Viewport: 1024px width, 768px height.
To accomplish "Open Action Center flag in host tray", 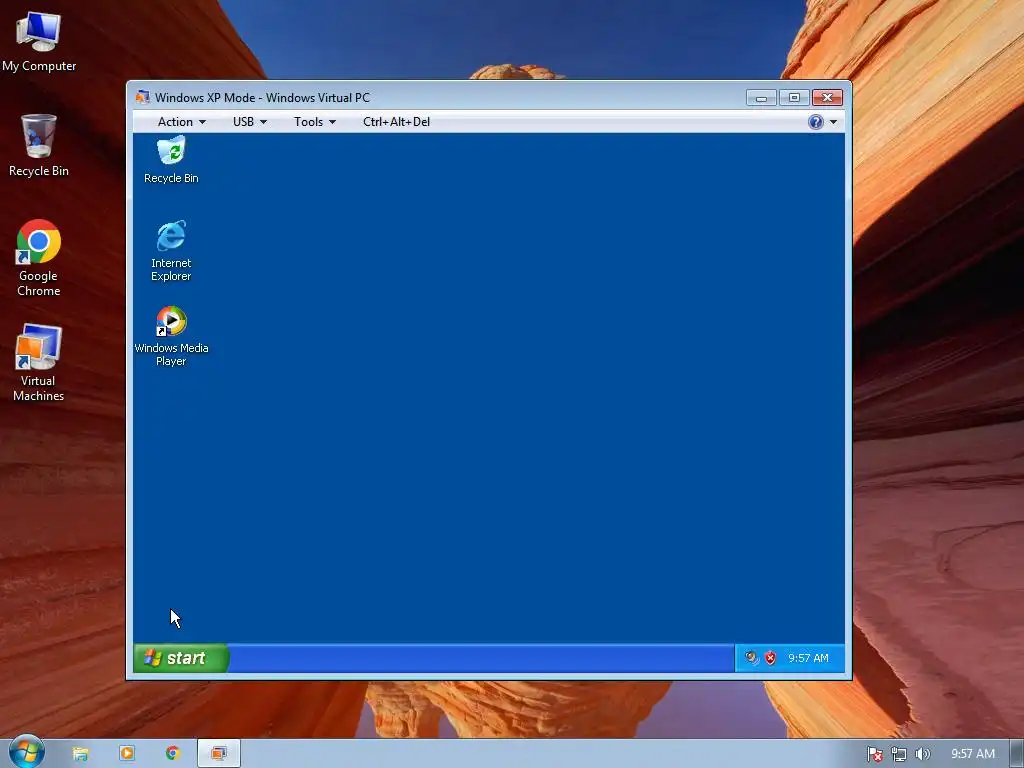I will click(x=874, y=754).
